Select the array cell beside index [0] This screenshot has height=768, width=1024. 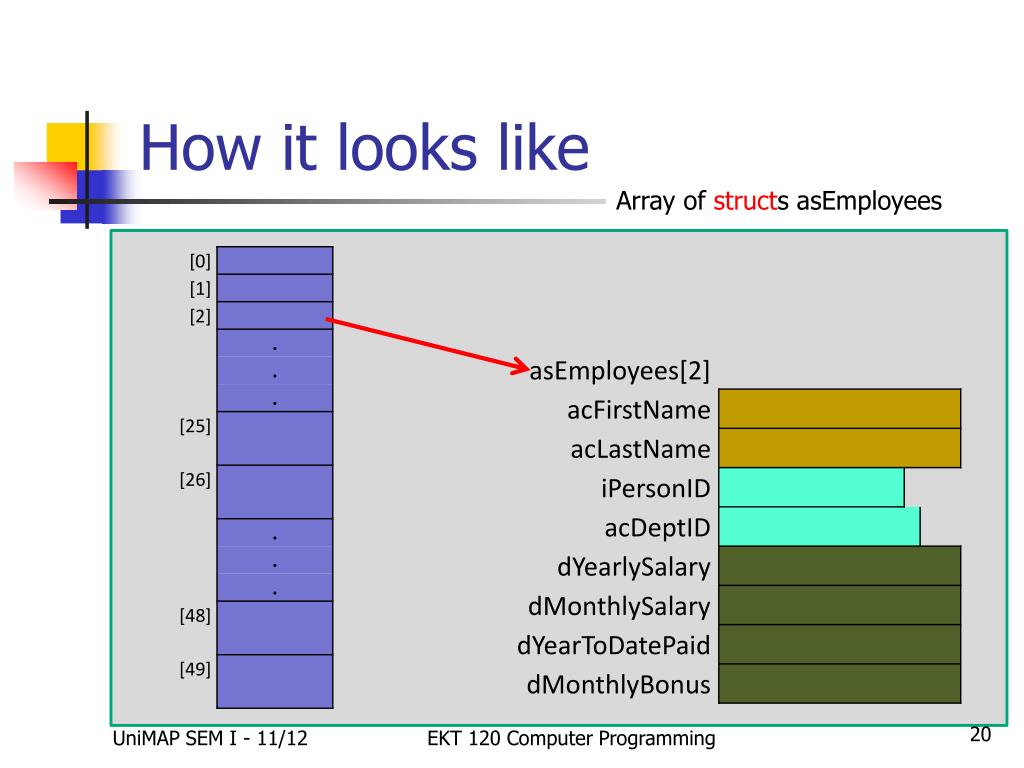[275, 261]
